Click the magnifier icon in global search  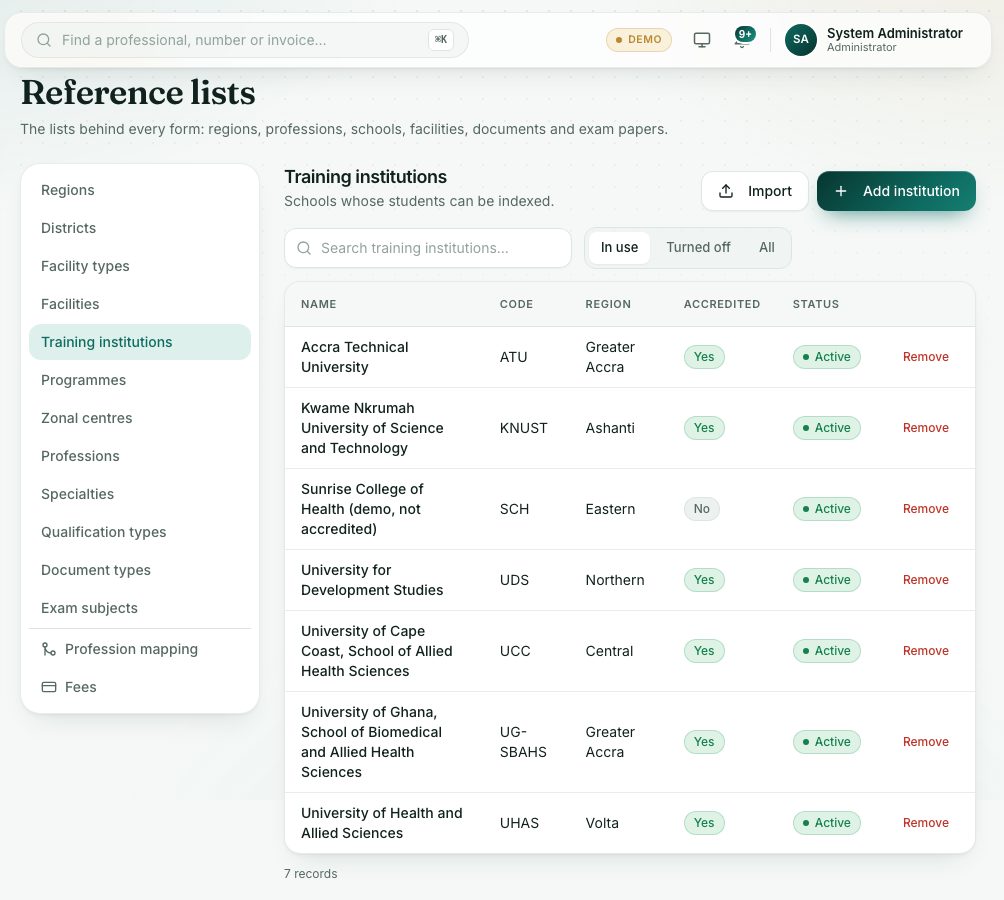click(44, 40)
